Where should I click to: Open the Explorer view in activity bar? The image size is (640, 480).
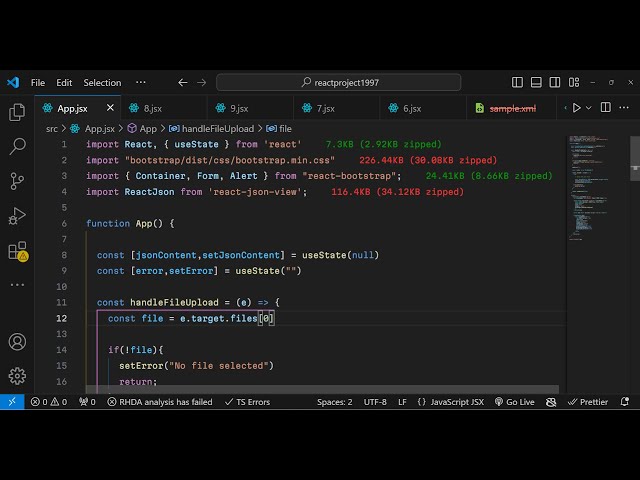point(17,112)
